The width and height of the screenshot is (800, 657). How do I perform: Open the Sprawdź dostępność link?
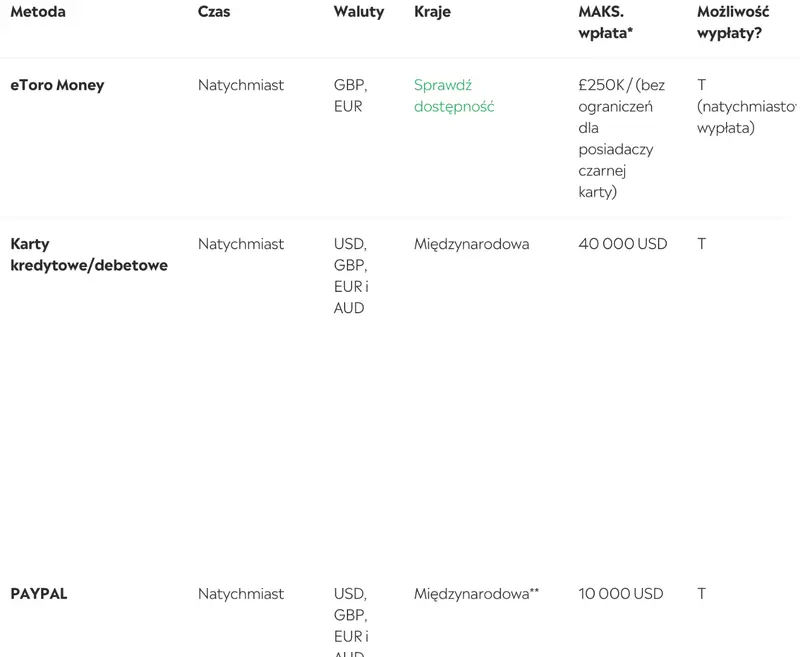[454, 96]
